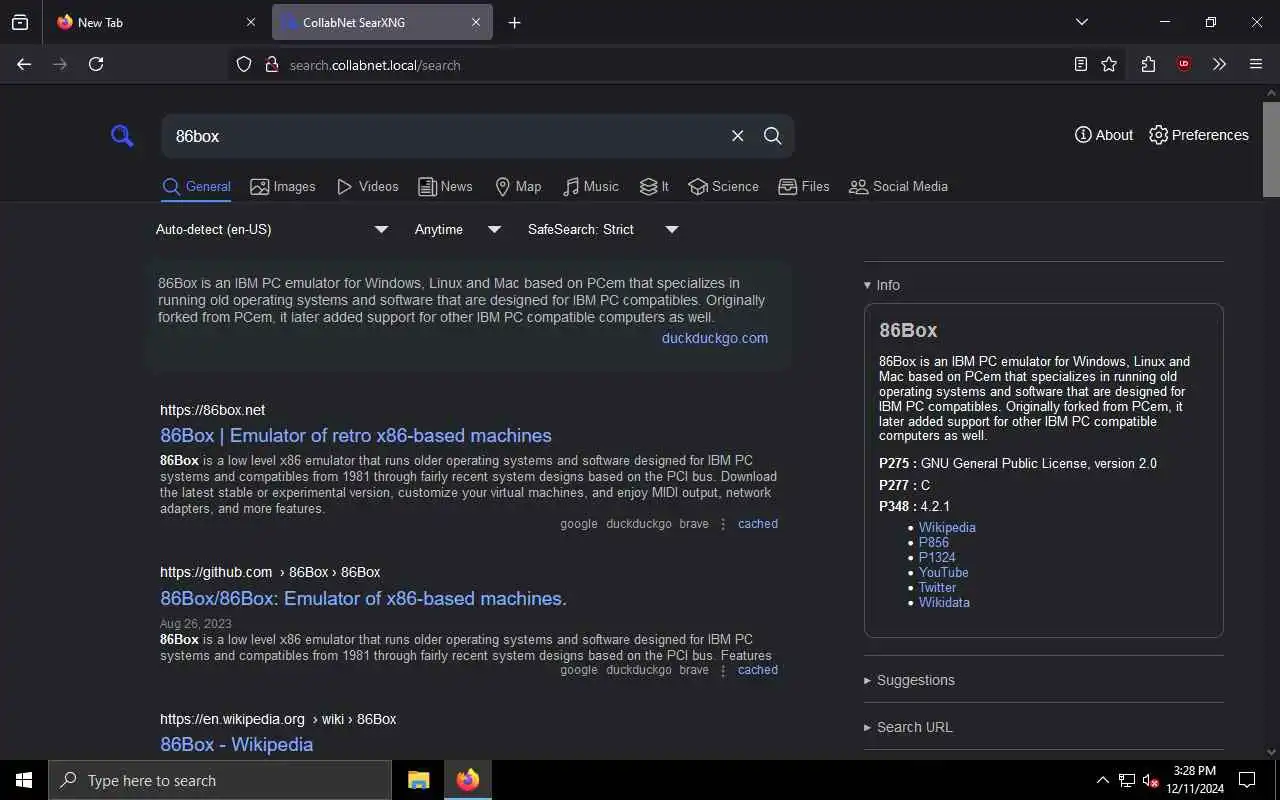This screenshot has height=800, width=1280.
Task: Open Wikidata link in Info panel
Action: pyautogui.click(x=944, y=602)
